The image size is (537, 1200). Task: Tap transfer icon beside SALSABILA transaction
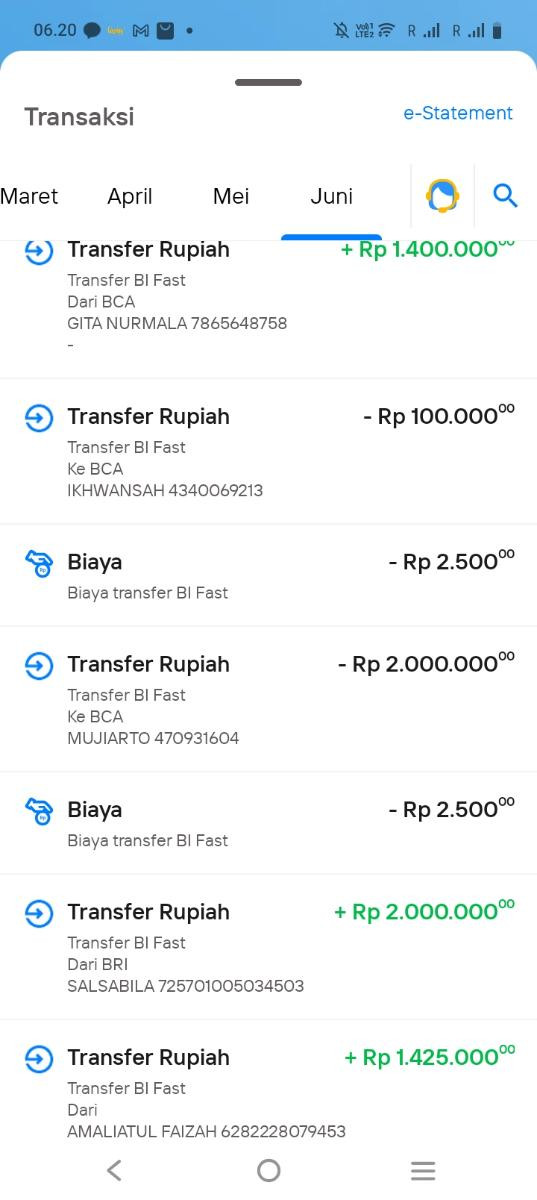click(x=39, y=913)
